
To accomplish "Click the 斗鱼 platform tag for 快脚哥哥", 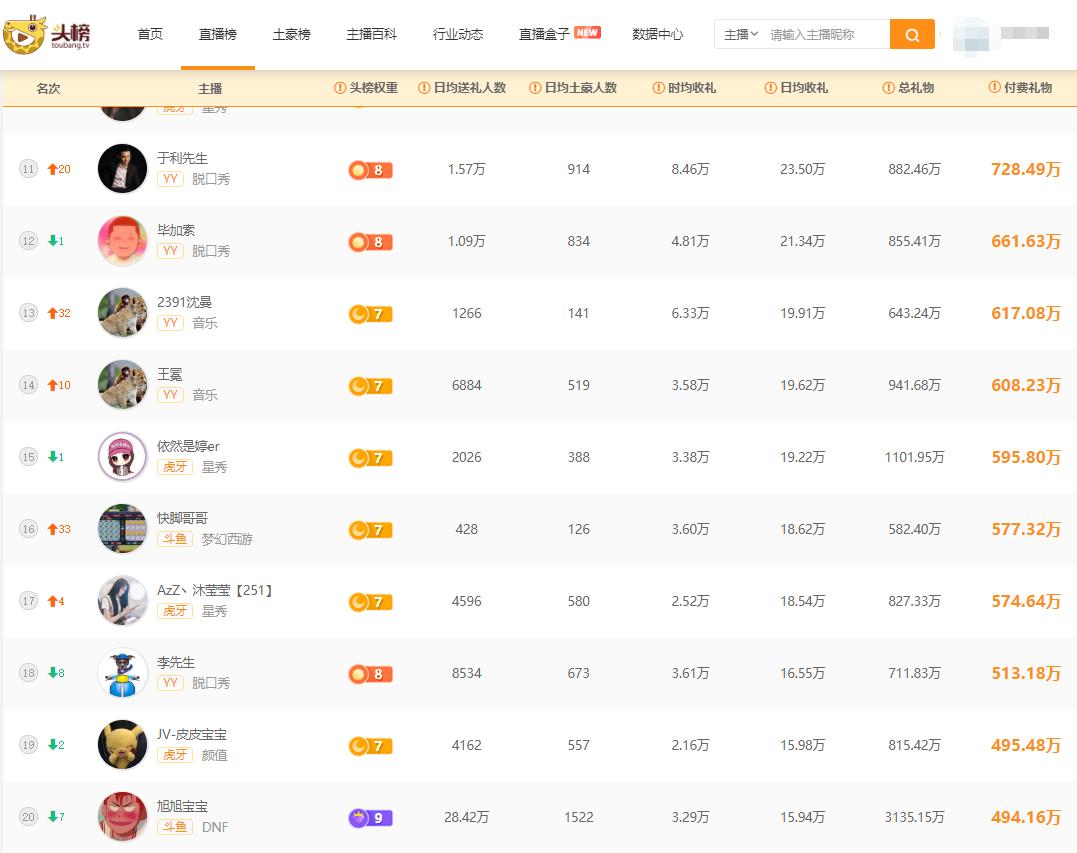I will pos(175,539).
